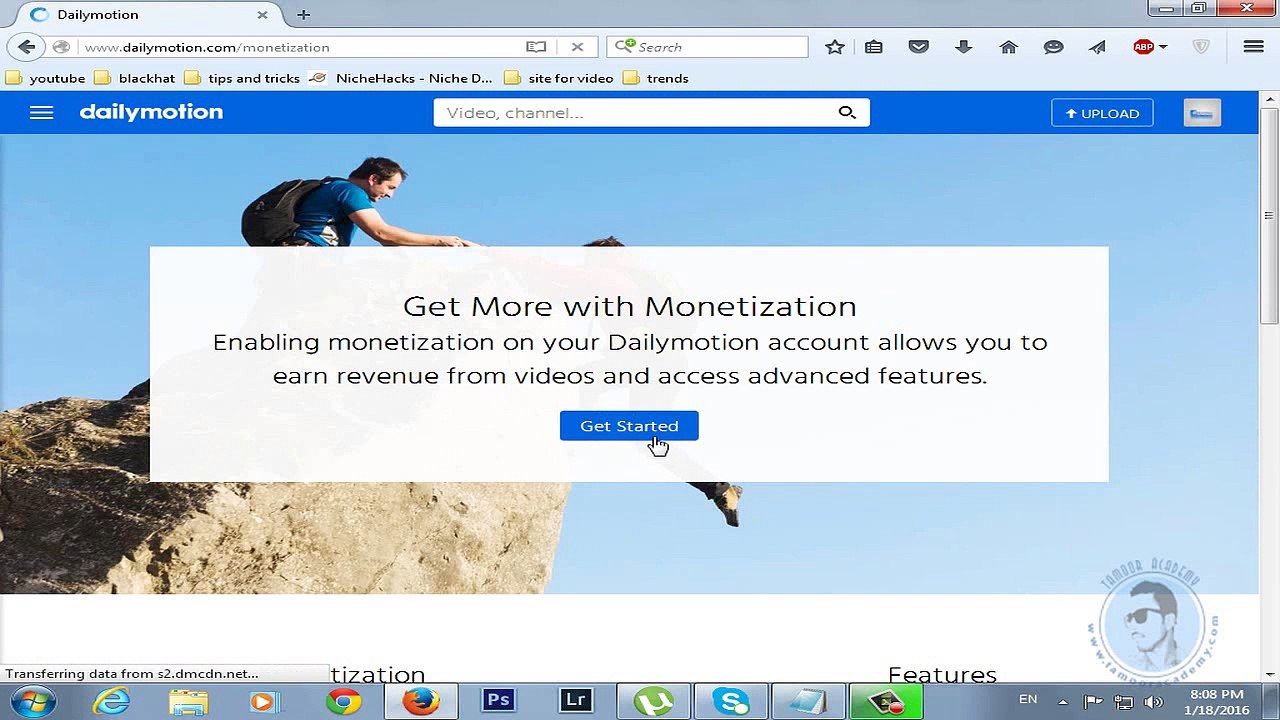Image resolution: width=1280 pixels, height=720 pixels.
Task: Open the blackhat bookmarks folder
Action: [135, 78]
